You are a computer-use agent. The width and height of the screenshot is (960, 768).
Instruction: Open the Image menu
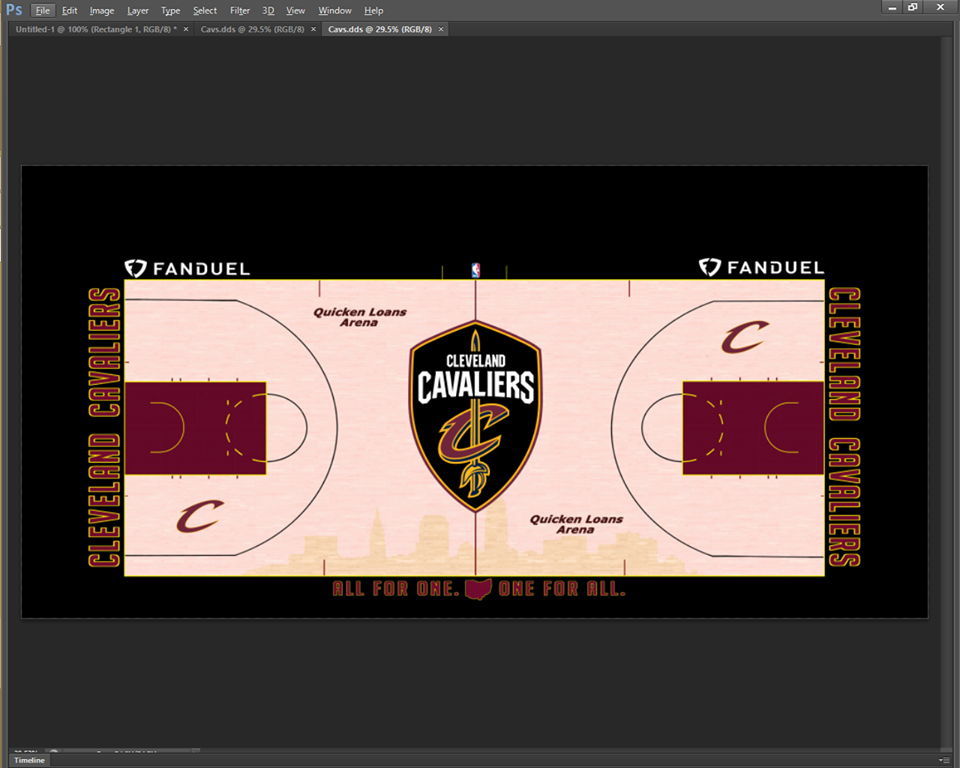(102, 10)
